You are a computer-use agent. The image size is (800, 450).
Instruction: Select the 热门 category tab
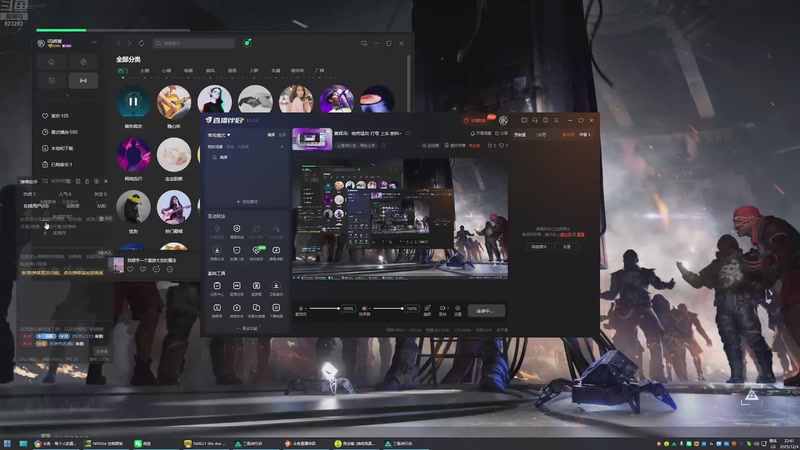coord(122,71)
